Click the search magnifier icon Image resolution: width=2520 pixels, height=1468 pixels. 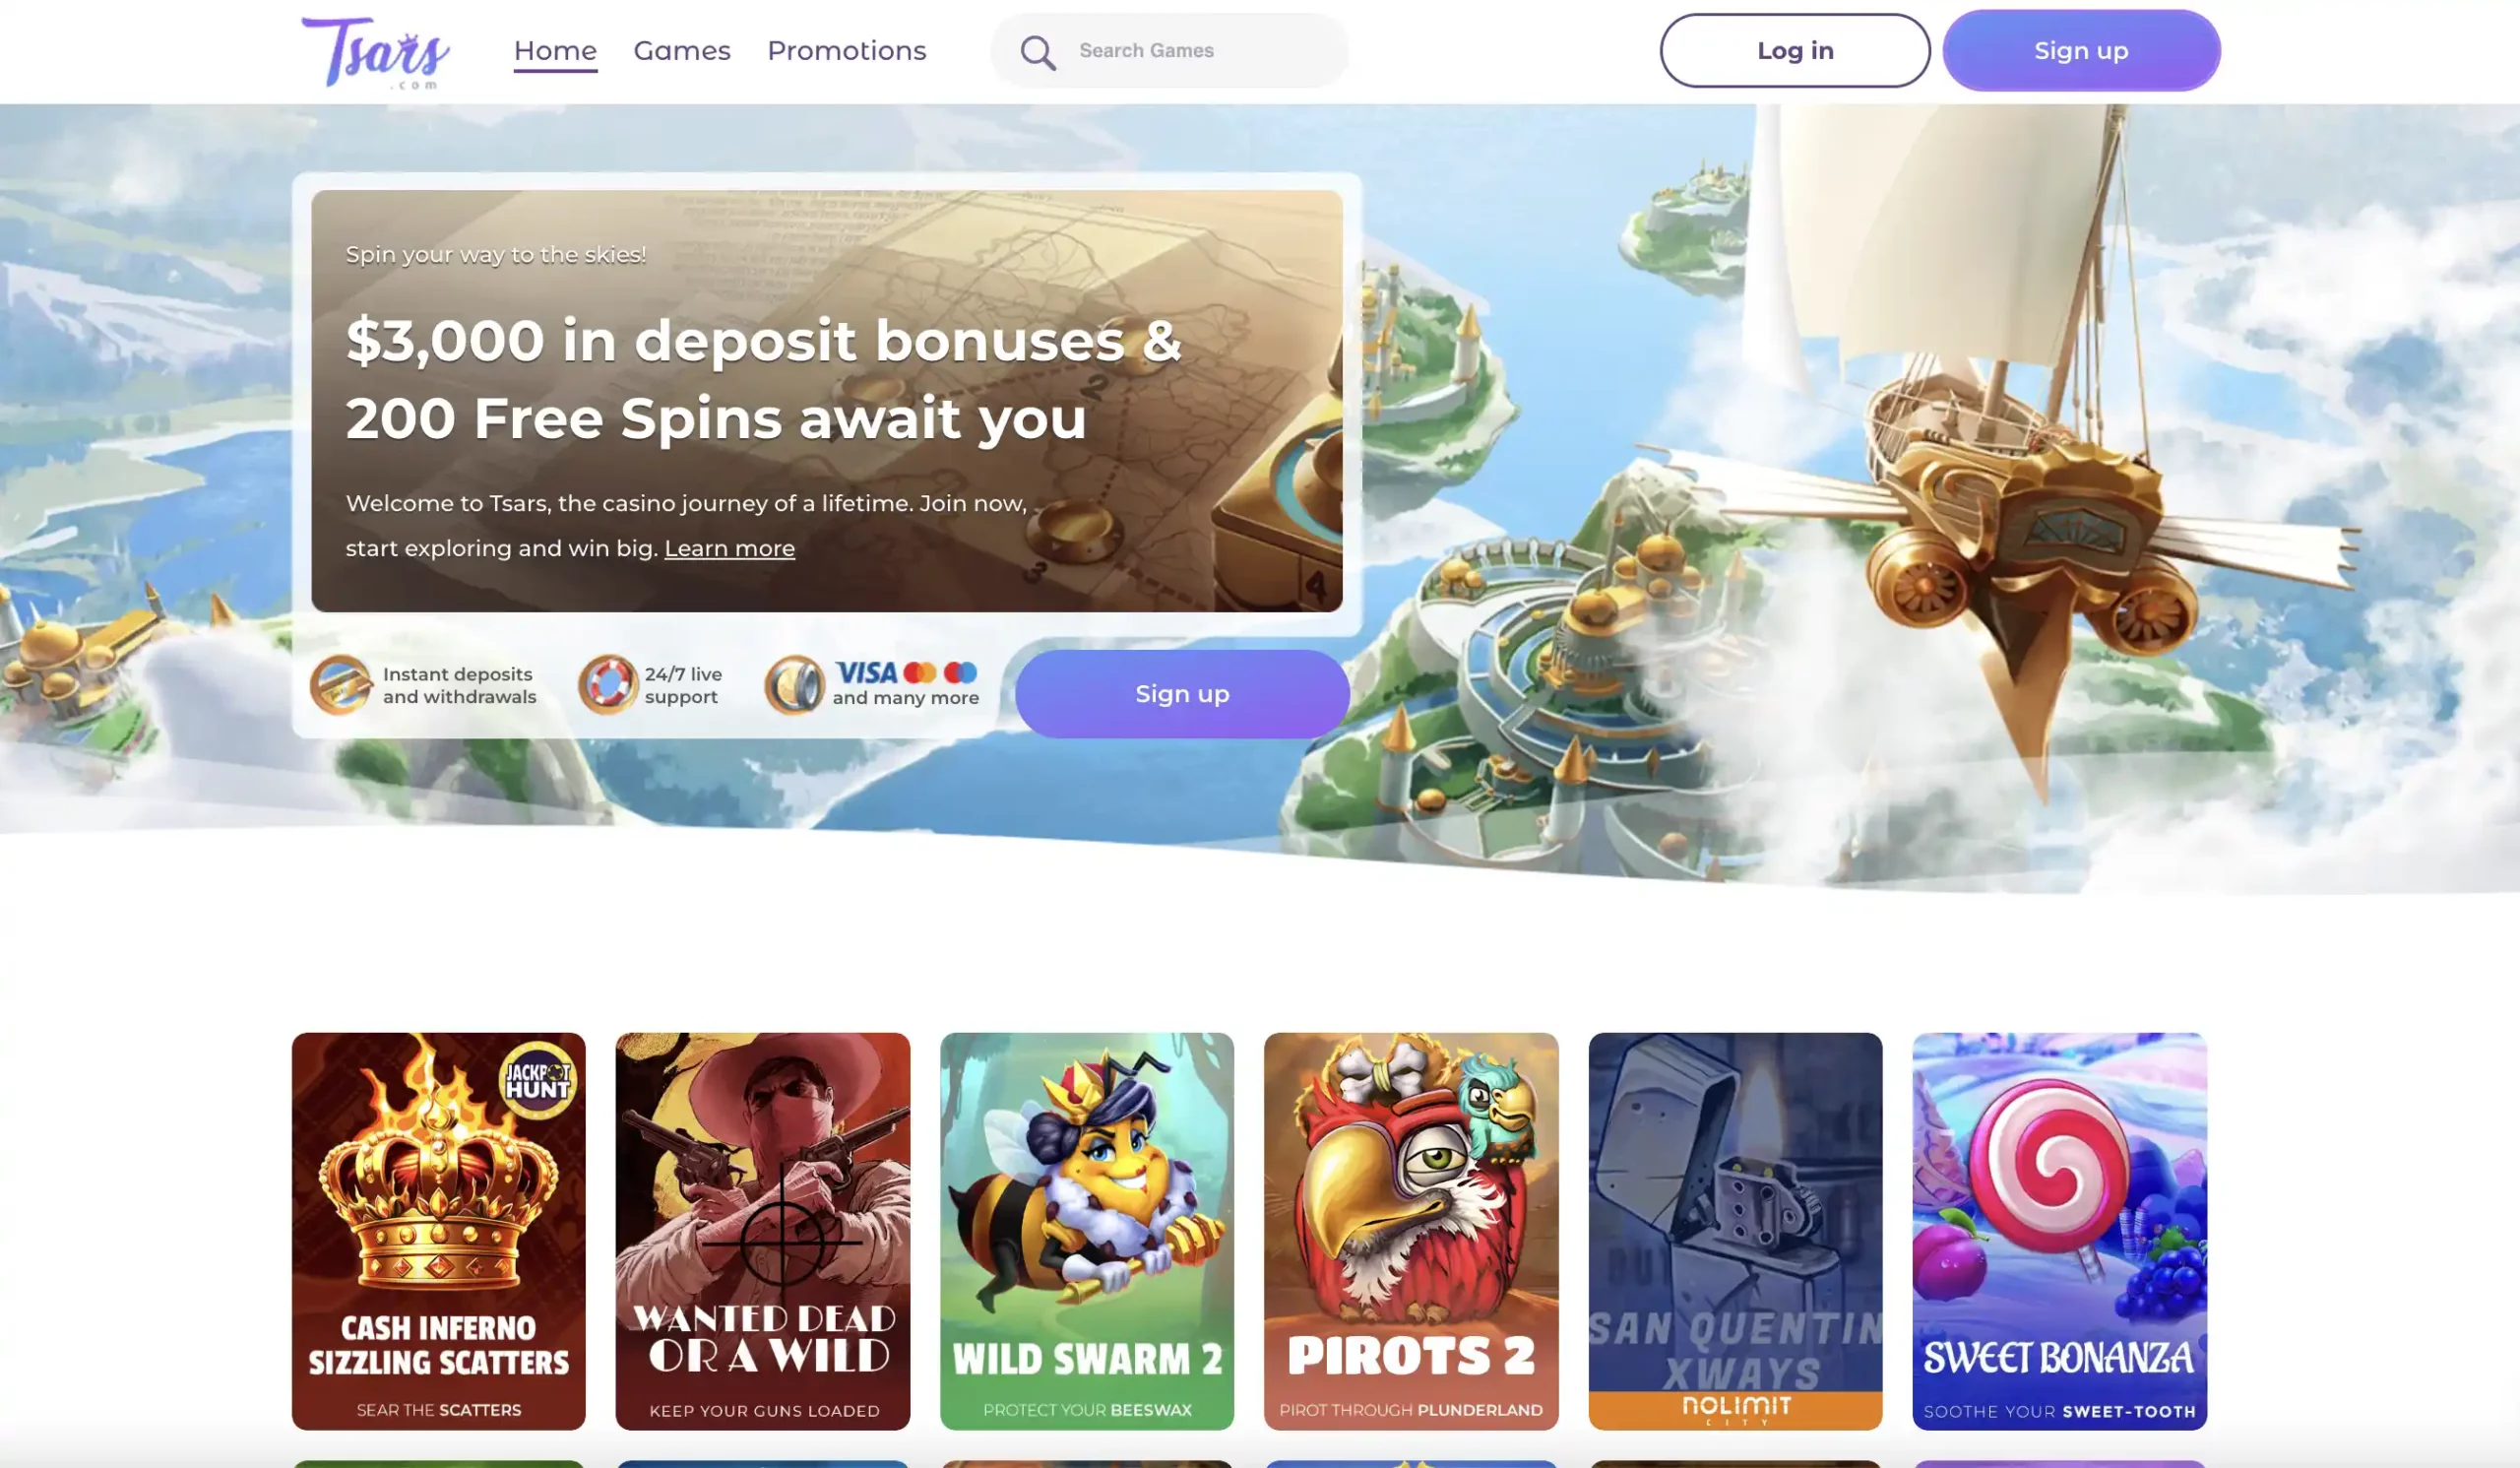coord(1038,52)
